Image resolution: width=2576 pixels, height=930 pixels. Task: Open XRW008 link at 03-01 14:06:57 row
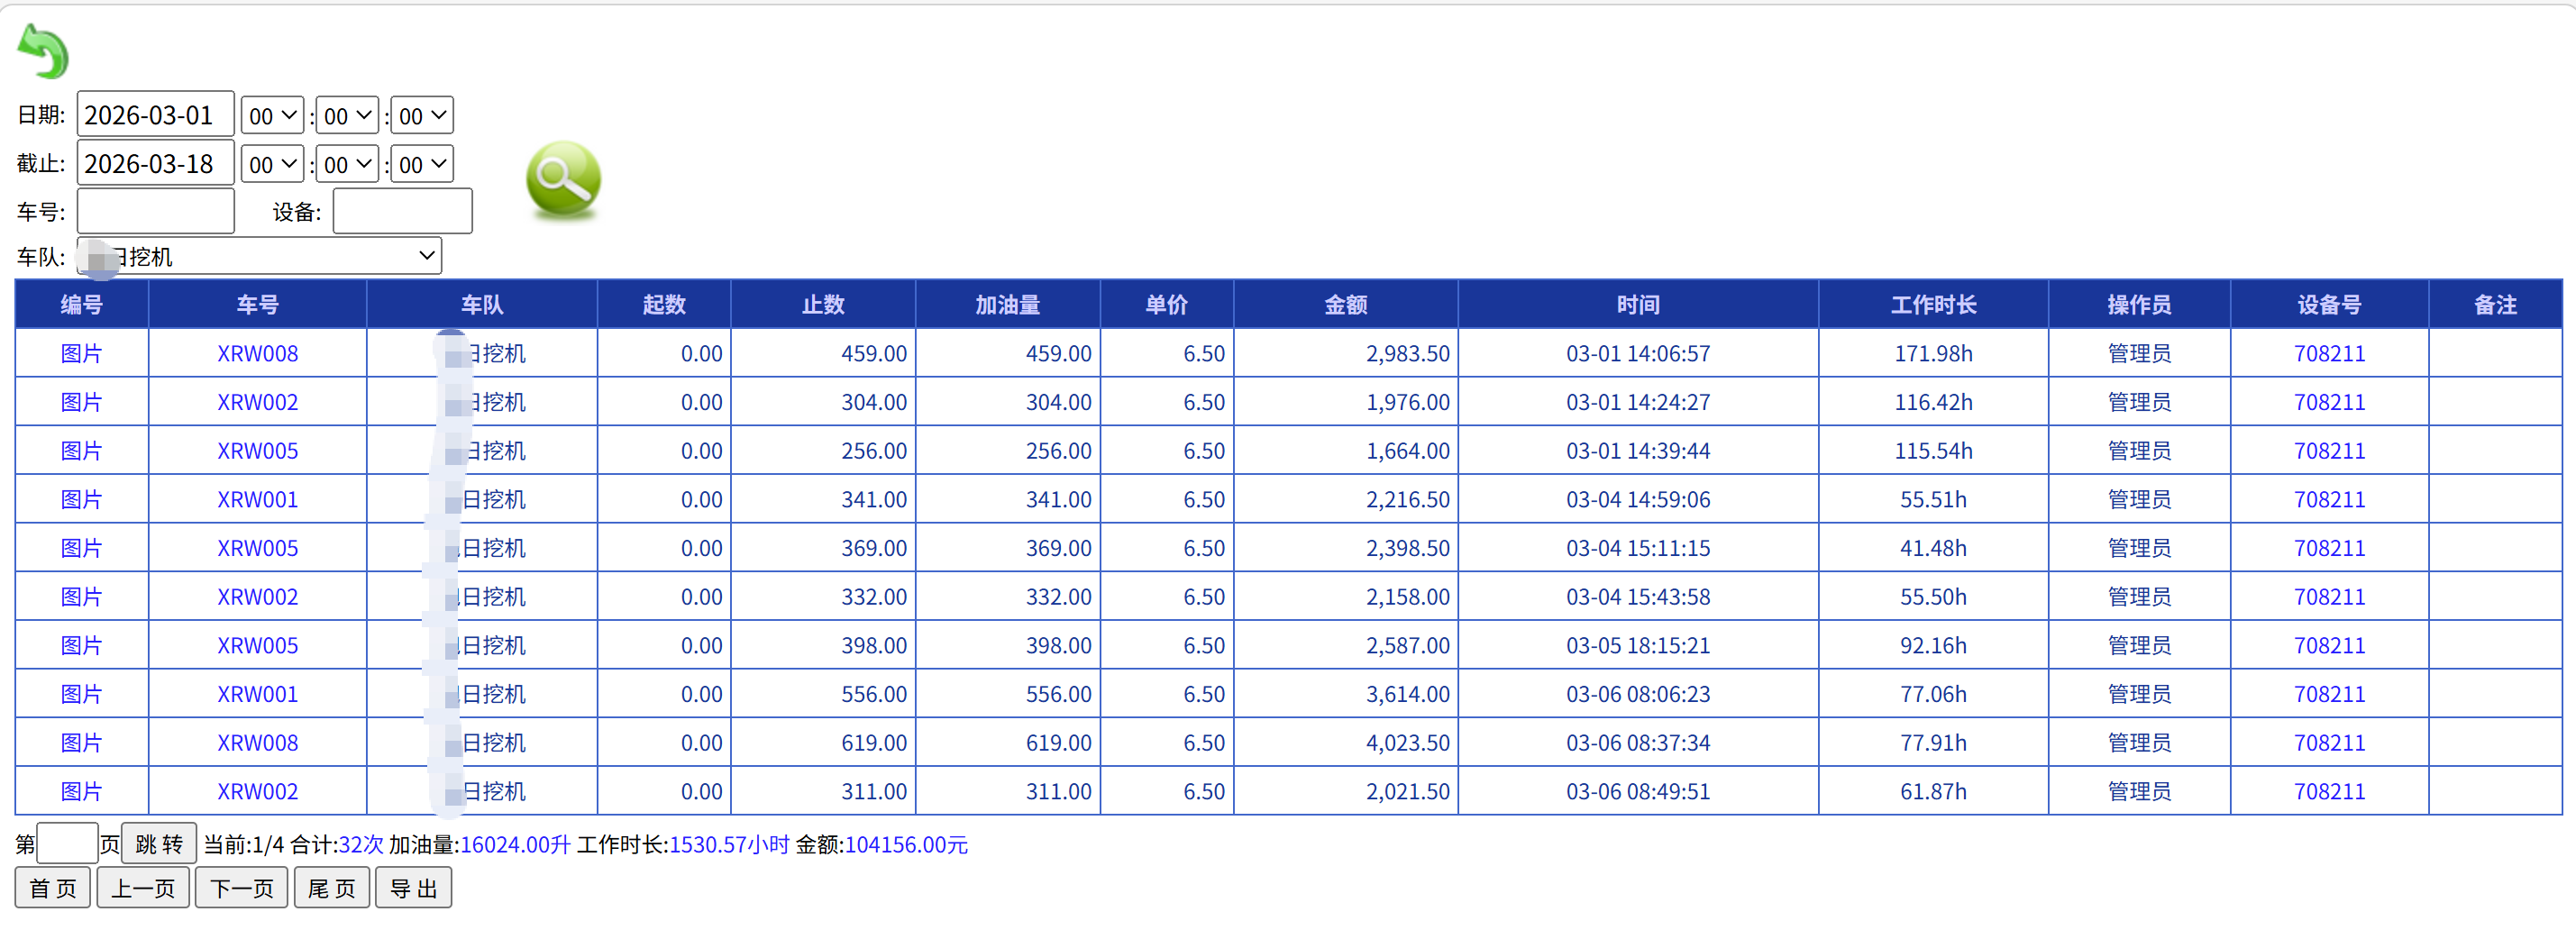(257, 353)
